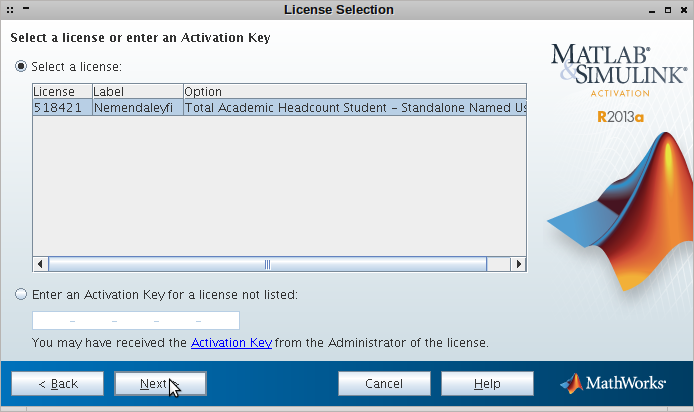Click the MATLAB & Simulink logo
The image size is (694, 412).
(619, 64)
